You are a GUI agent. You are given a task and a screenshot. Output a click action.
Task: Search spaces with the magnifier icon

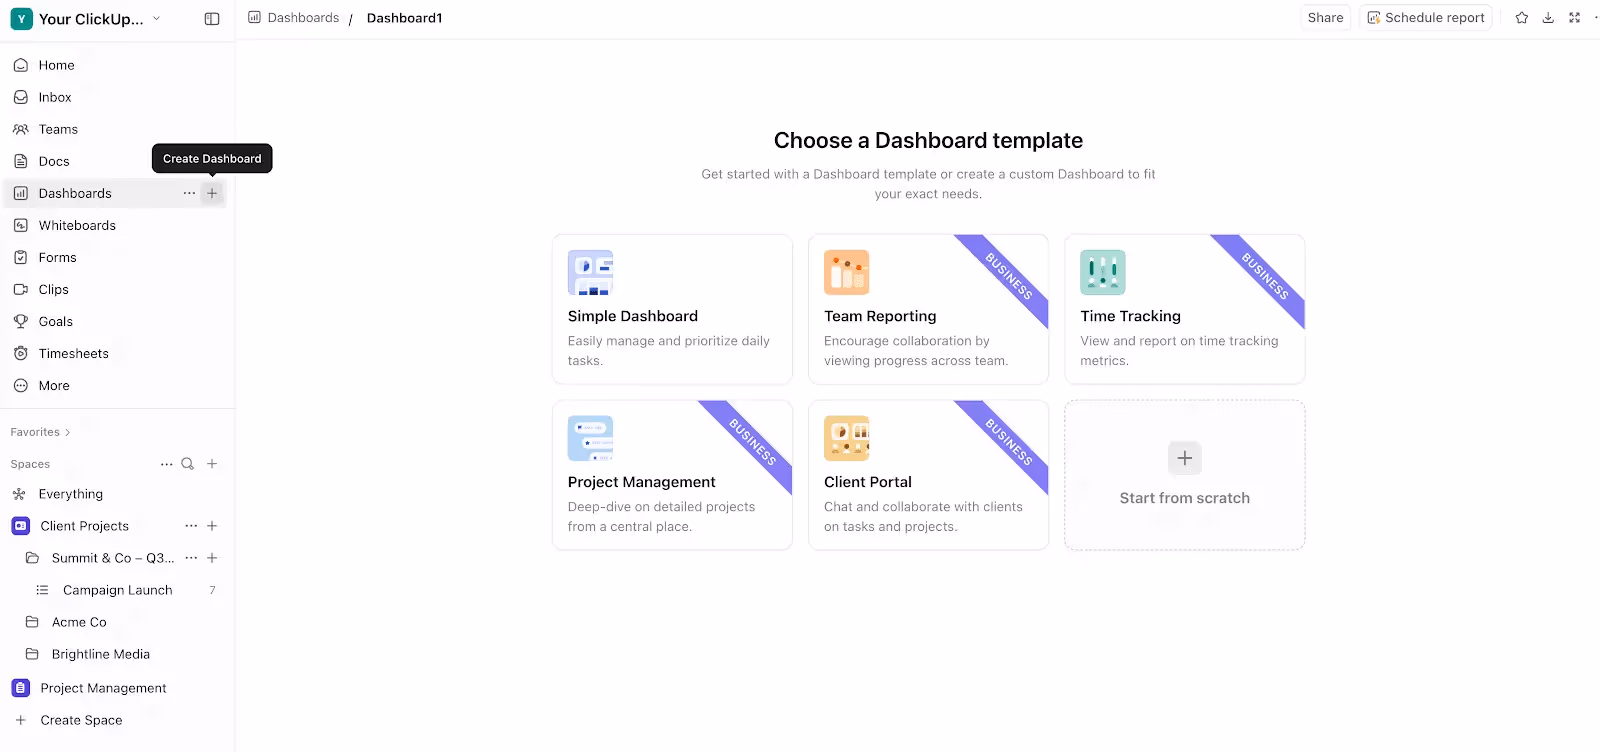[x=187, y=464]
